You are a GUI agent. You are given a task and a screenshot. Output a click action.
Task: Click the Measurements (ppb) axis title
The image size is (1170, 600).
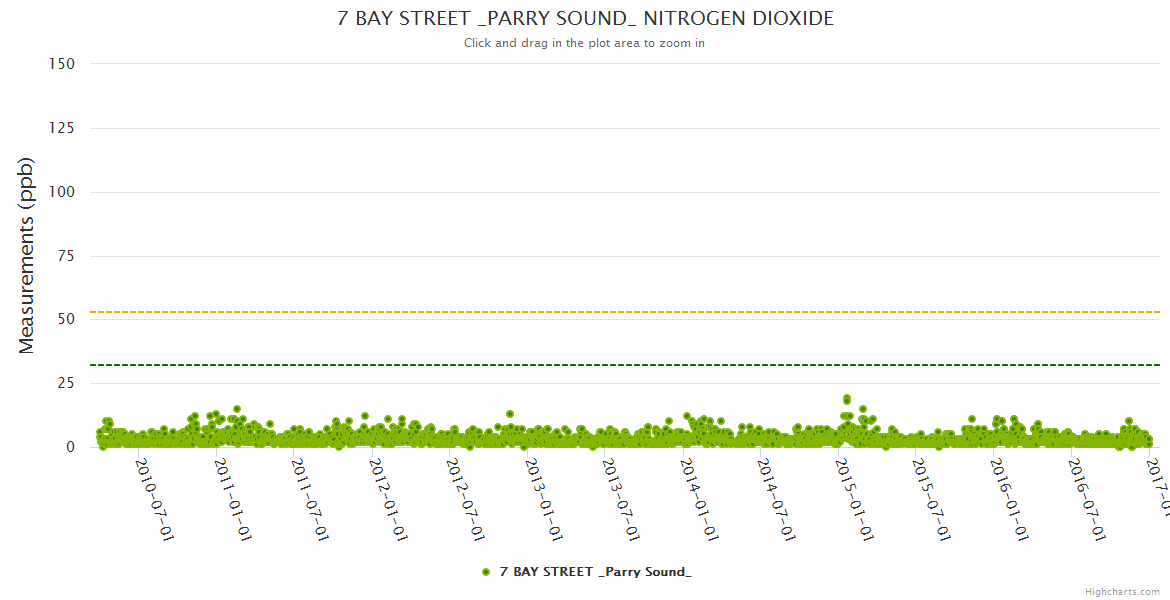(27, 255)
